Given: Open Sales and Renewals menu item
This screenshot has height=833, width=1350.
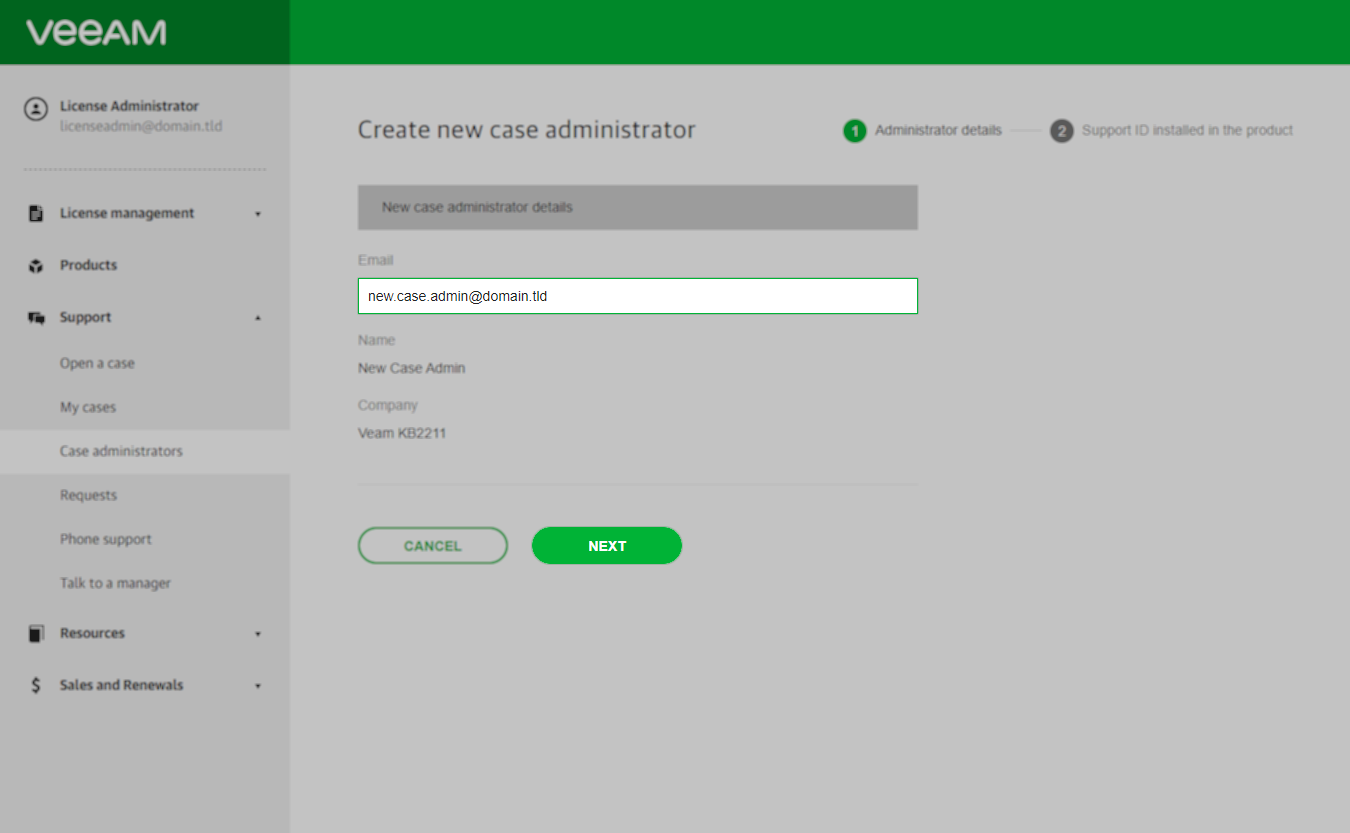Looking at the screenshot, I should click(121, 685).
